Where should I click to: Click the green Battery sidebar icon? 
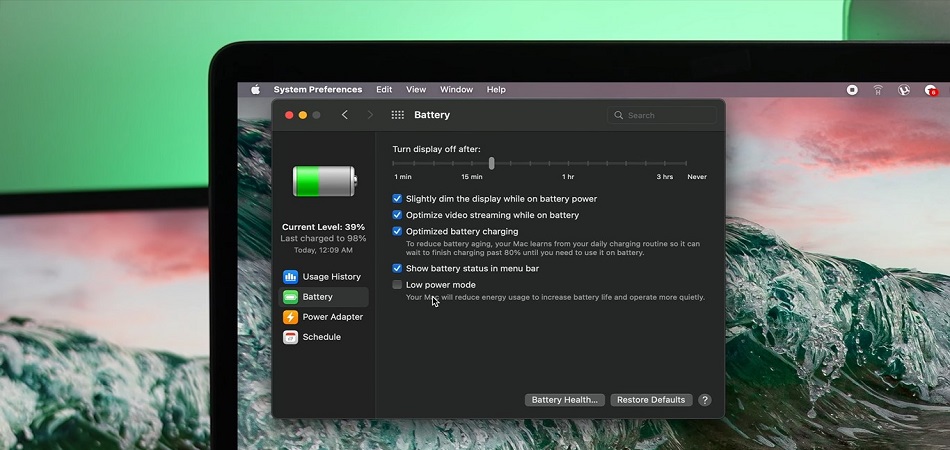coord(290,297)
